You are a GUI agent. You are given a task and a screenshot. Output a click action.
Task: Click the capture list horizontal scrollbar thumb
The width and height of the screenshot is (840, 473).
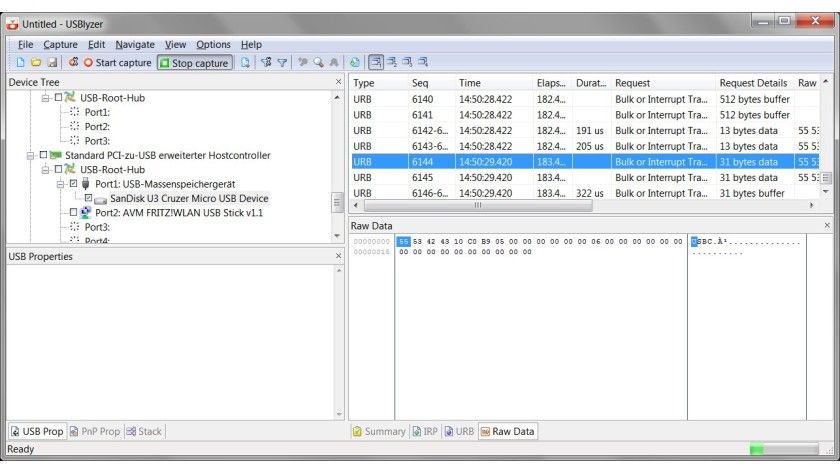point(478,205)
